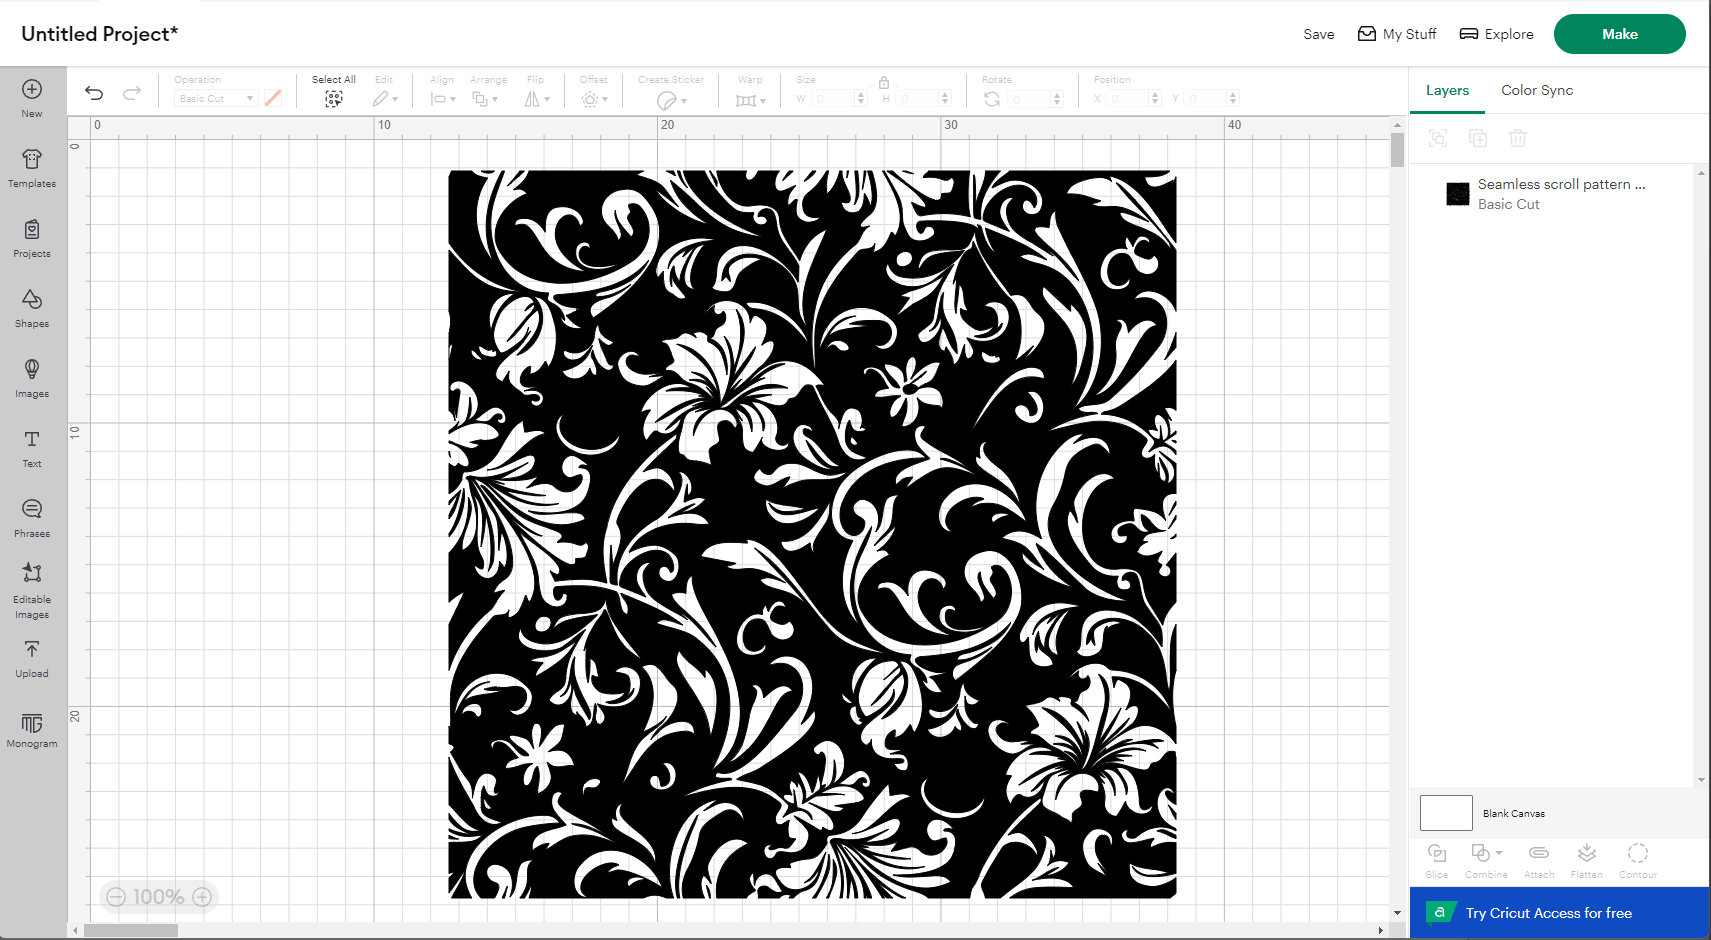Select the Flatten icon
Screen dimensions: 1711x940
click(x=1586, y=856)
